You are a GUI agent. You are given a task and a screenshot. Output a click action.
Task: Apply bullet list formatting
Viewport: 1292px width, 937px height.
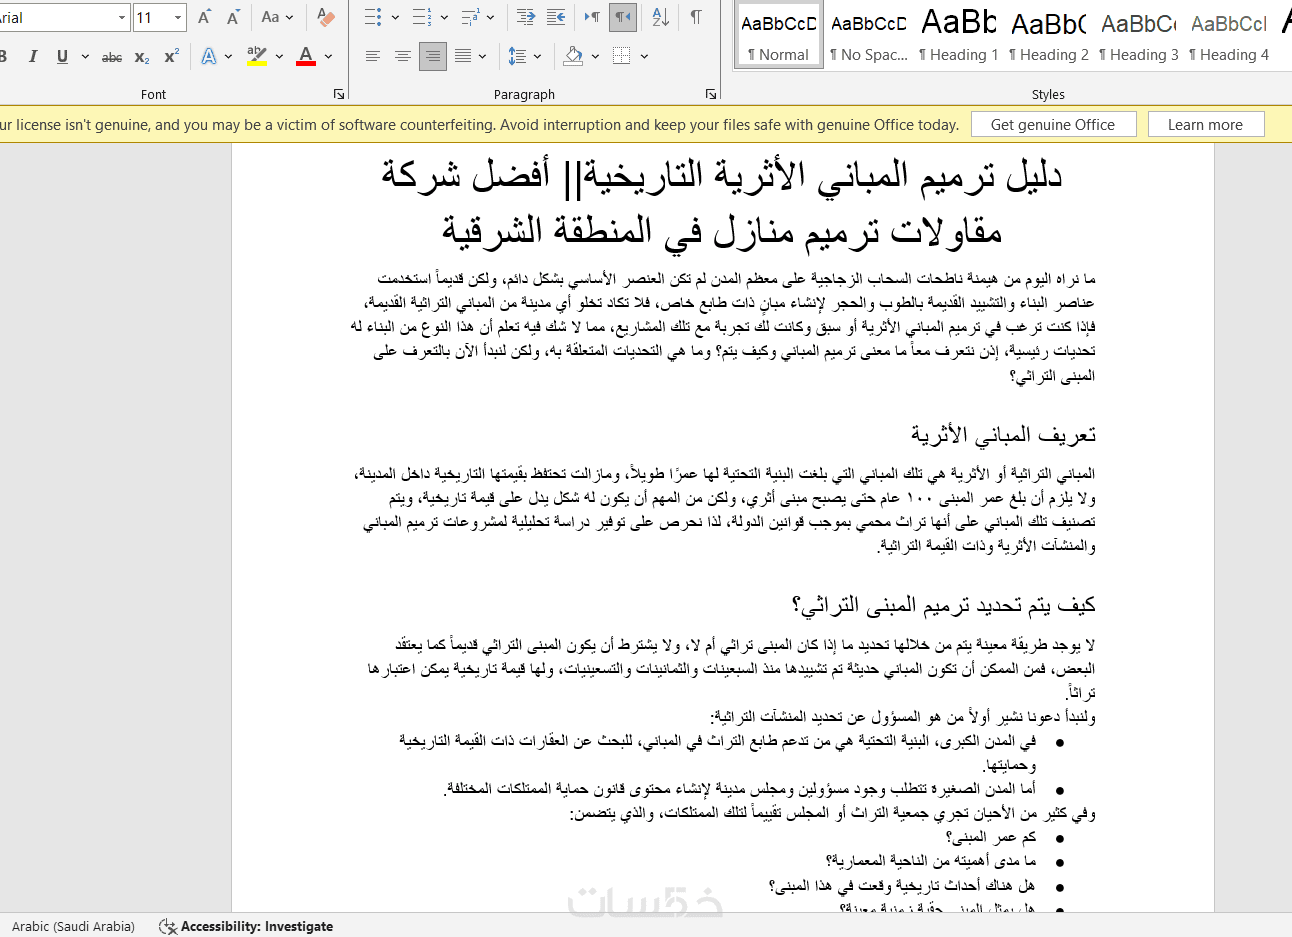coord(374,17)
